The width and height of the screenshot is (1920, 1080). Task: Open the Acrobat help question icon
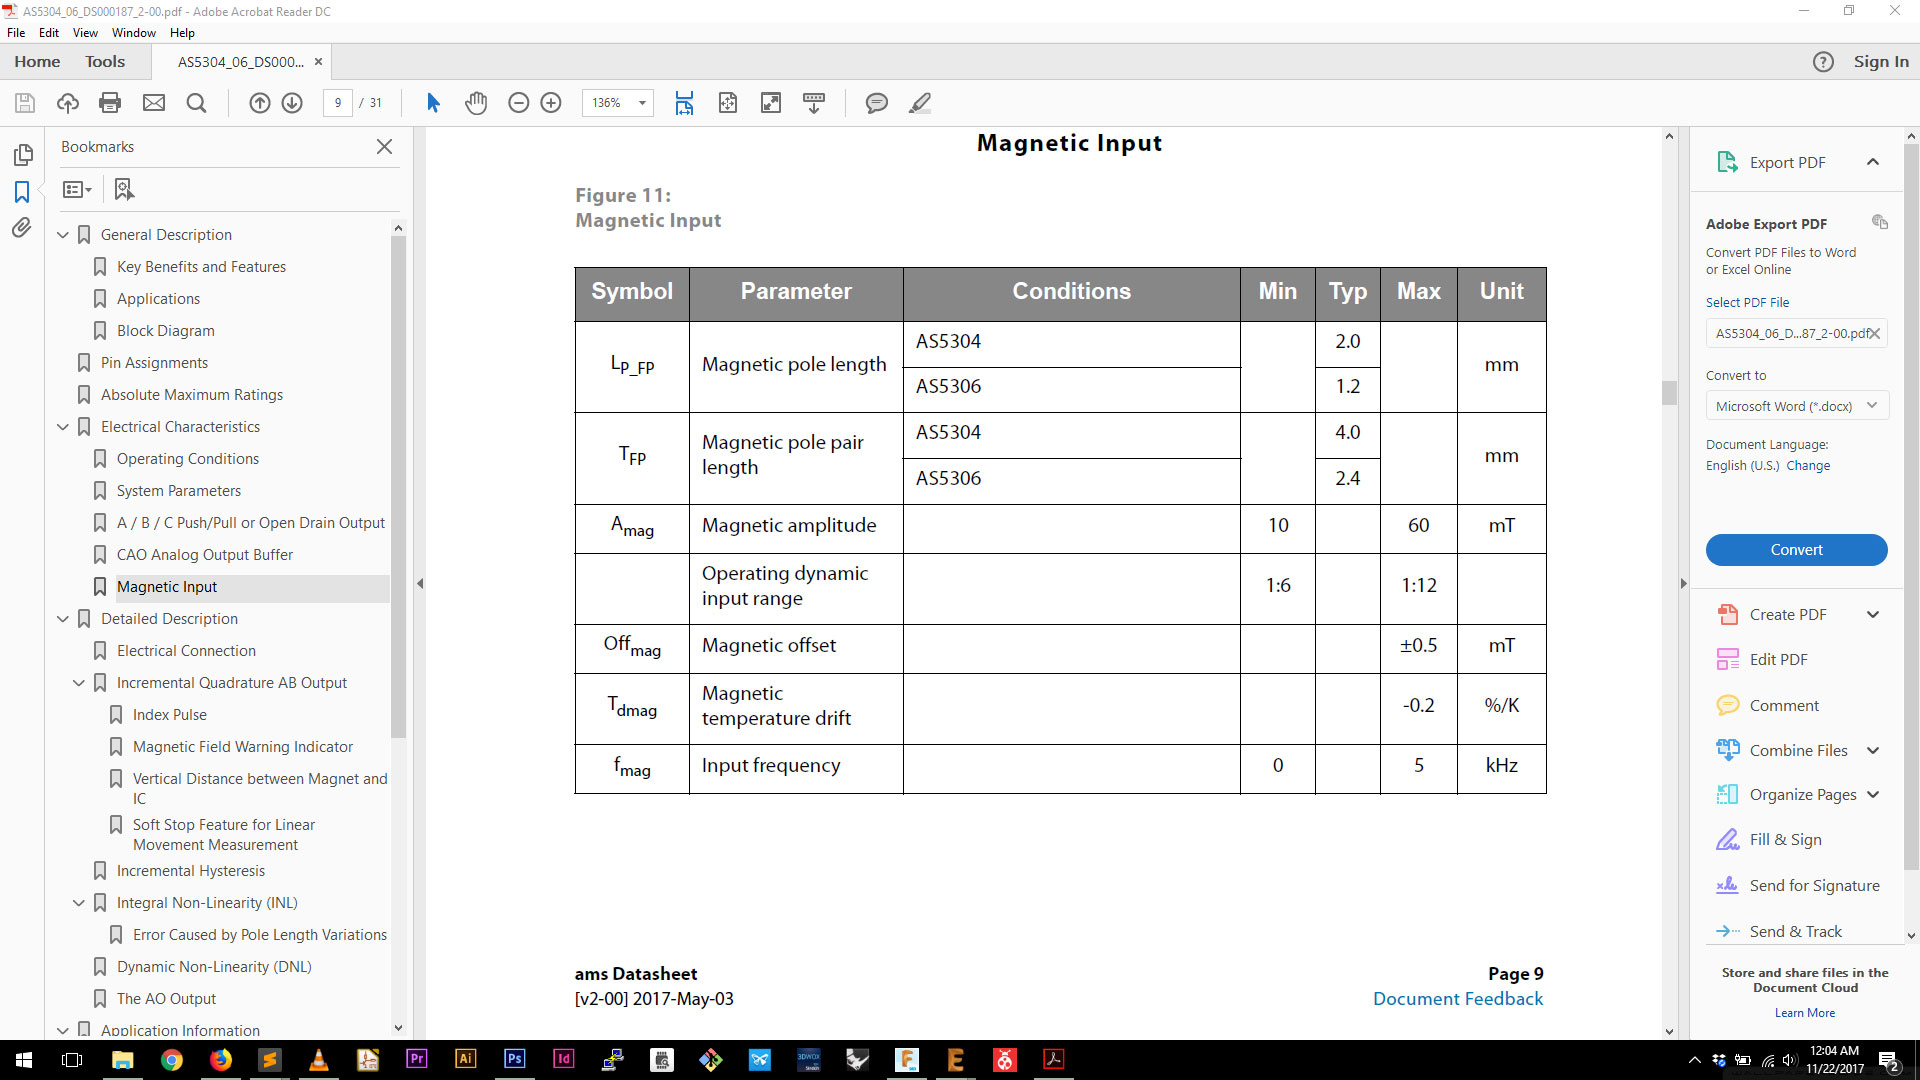coord(1823,62)
